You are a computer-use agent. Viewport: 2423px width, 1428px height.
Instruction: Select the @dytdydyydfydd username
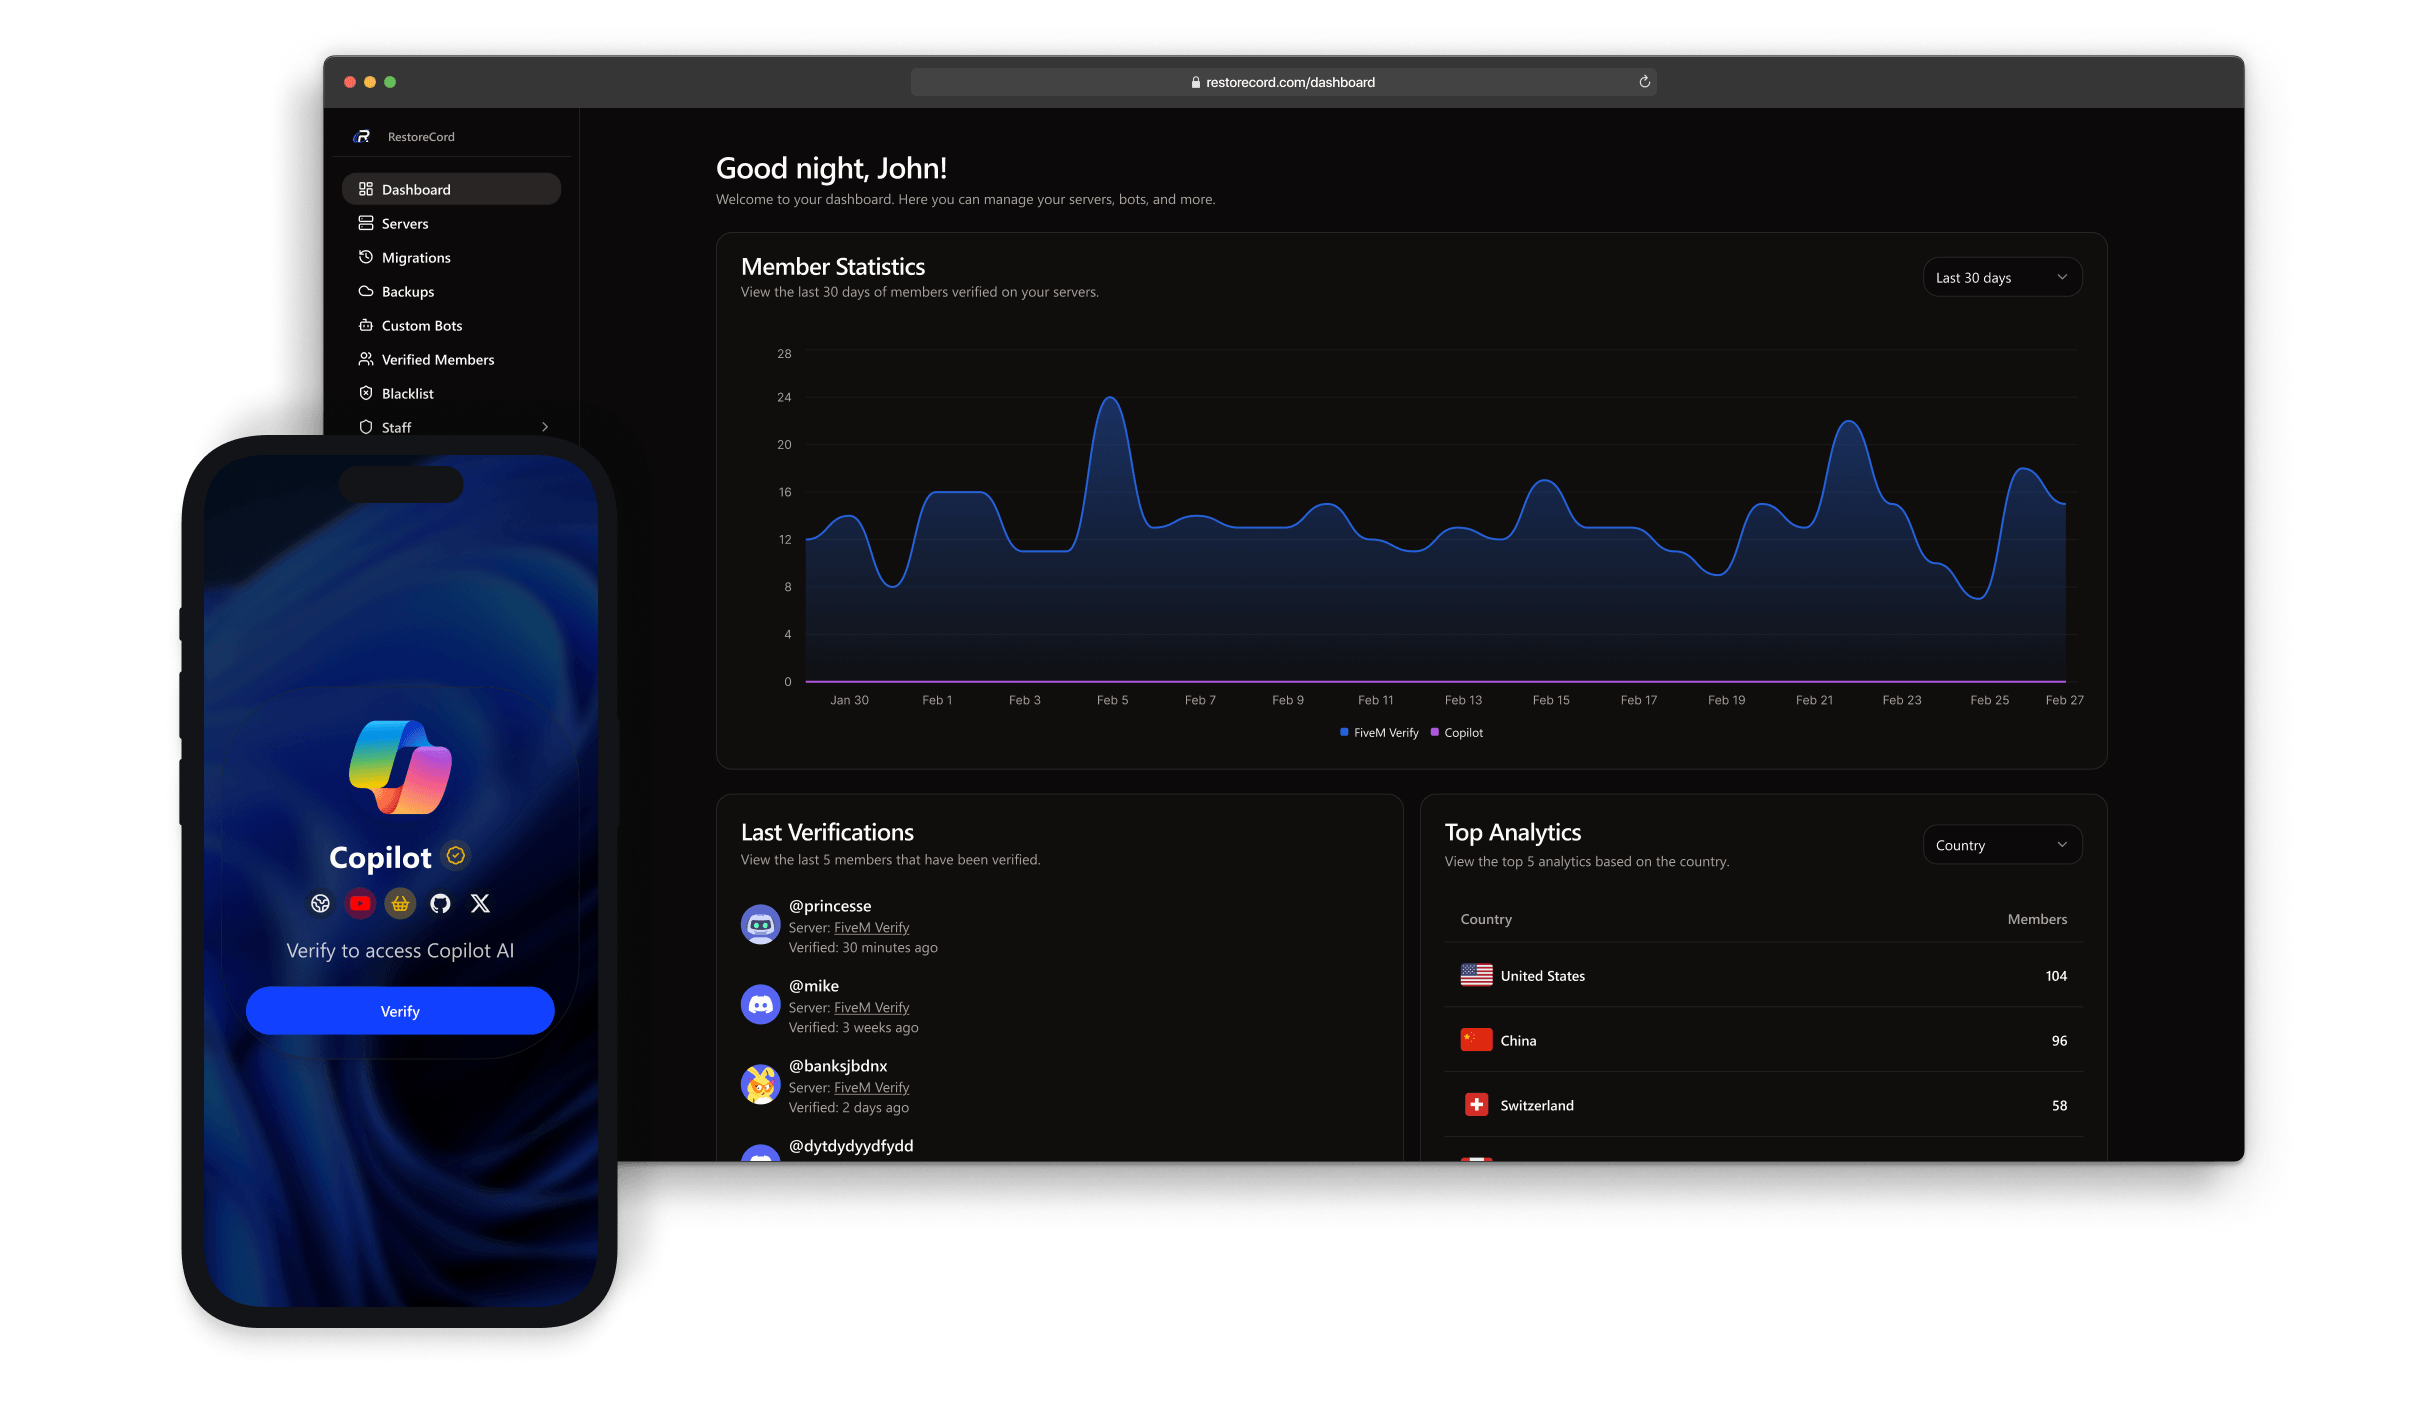click(851, 1146)
